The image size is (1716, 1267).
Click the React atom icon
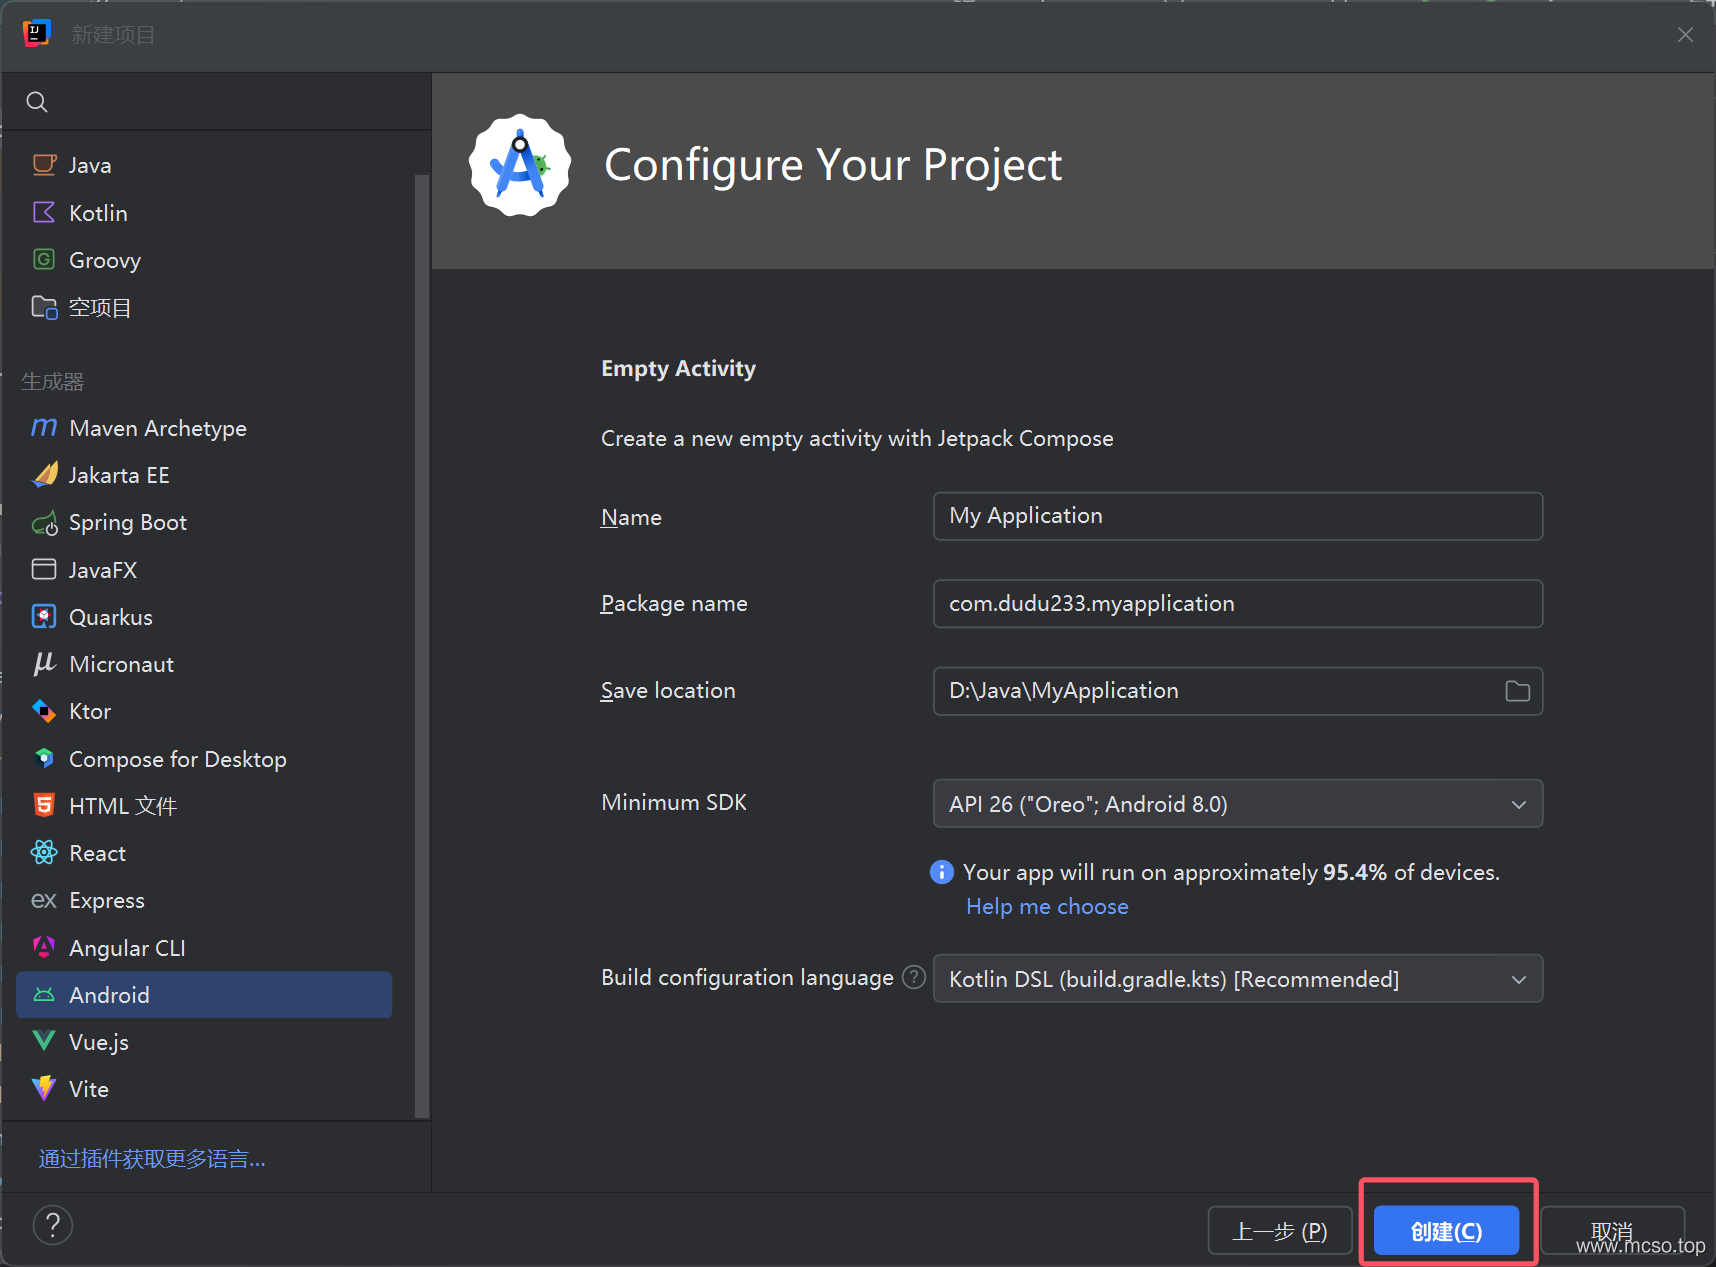pos(44,852)
